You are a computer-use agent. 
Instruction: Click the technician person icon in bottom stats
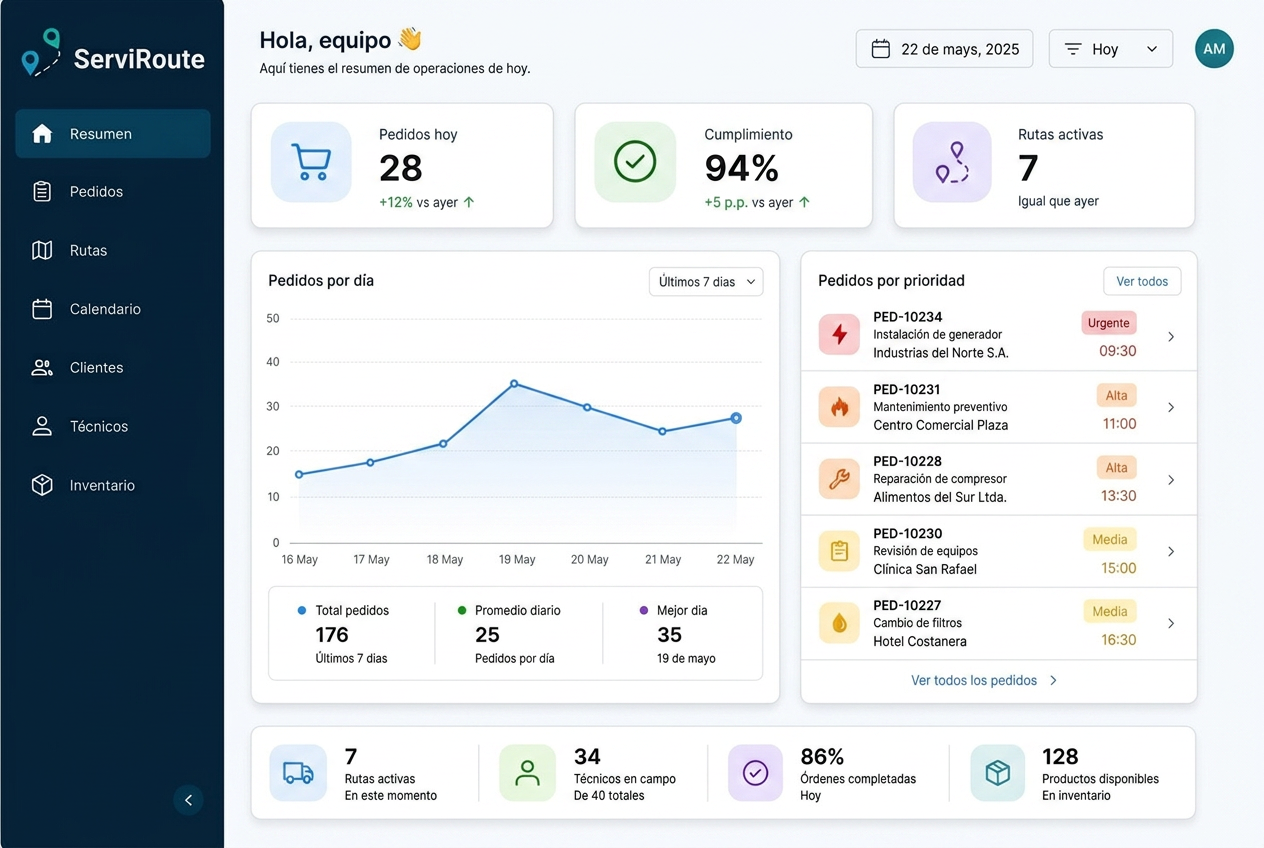tap(527, 773)
